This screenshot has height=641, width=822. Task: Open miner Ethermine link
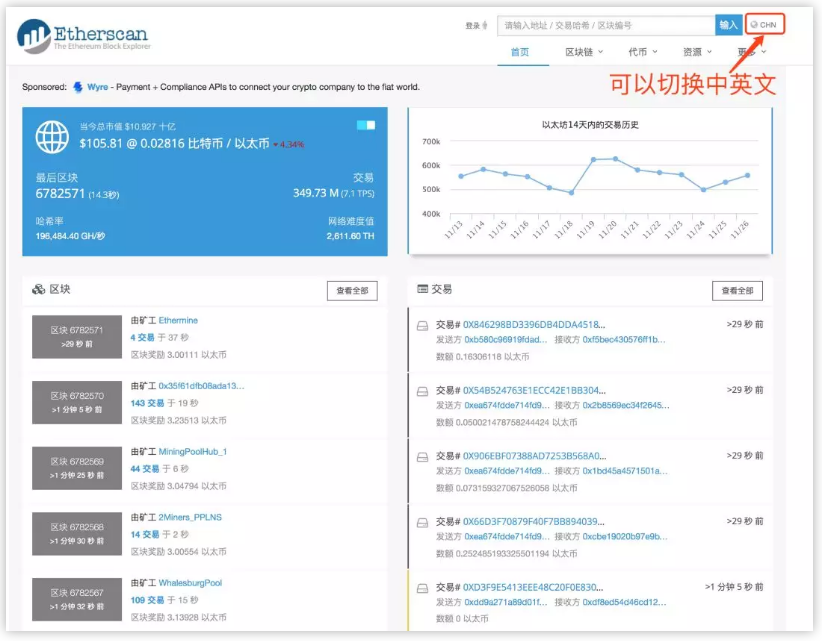pyautogui.click(x=178, y=320)
